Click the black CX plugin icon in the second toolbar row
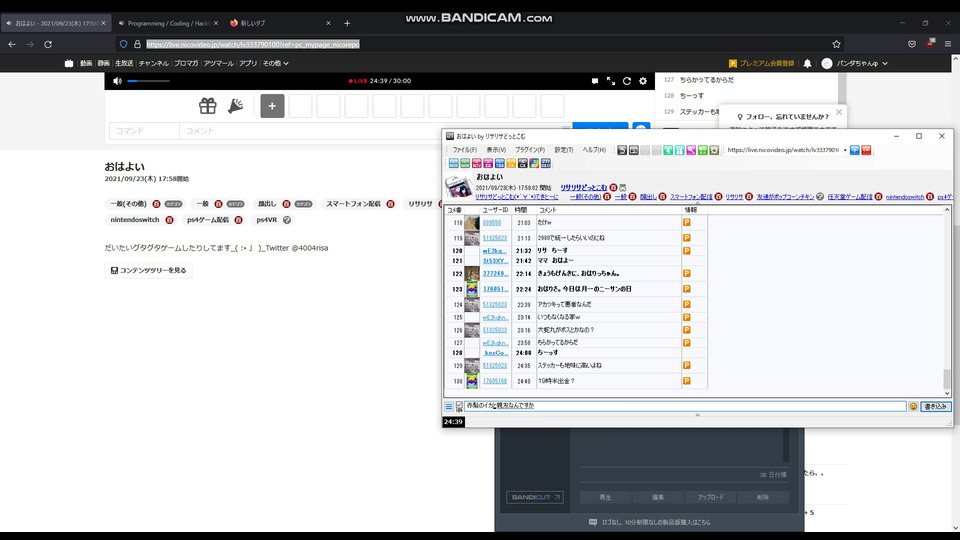 click(522, 163)
